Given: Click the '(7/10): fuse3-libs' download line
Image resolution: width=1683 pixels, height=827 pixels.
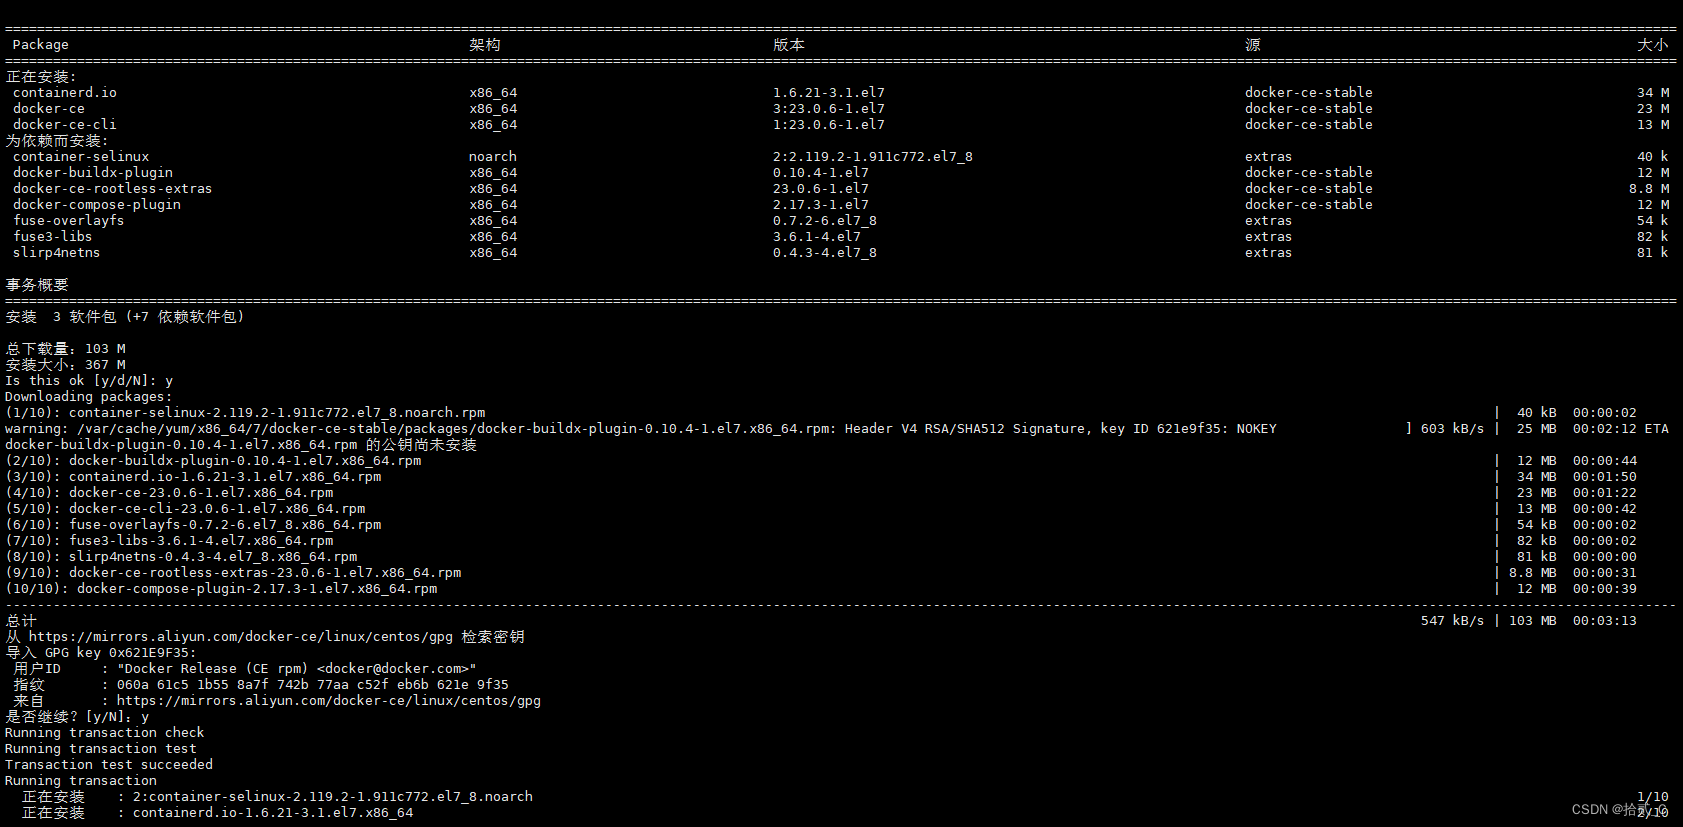Looking at the screenshot, I should pos(169,541).
